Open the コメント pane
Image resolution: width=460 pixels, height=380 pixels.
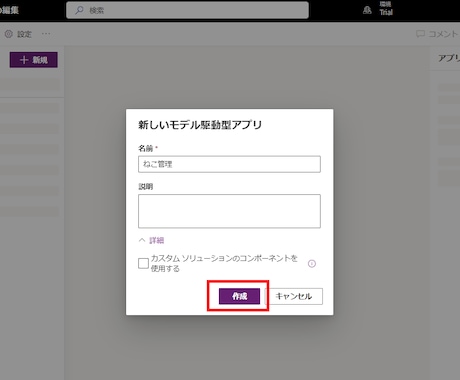click(437, 34)
